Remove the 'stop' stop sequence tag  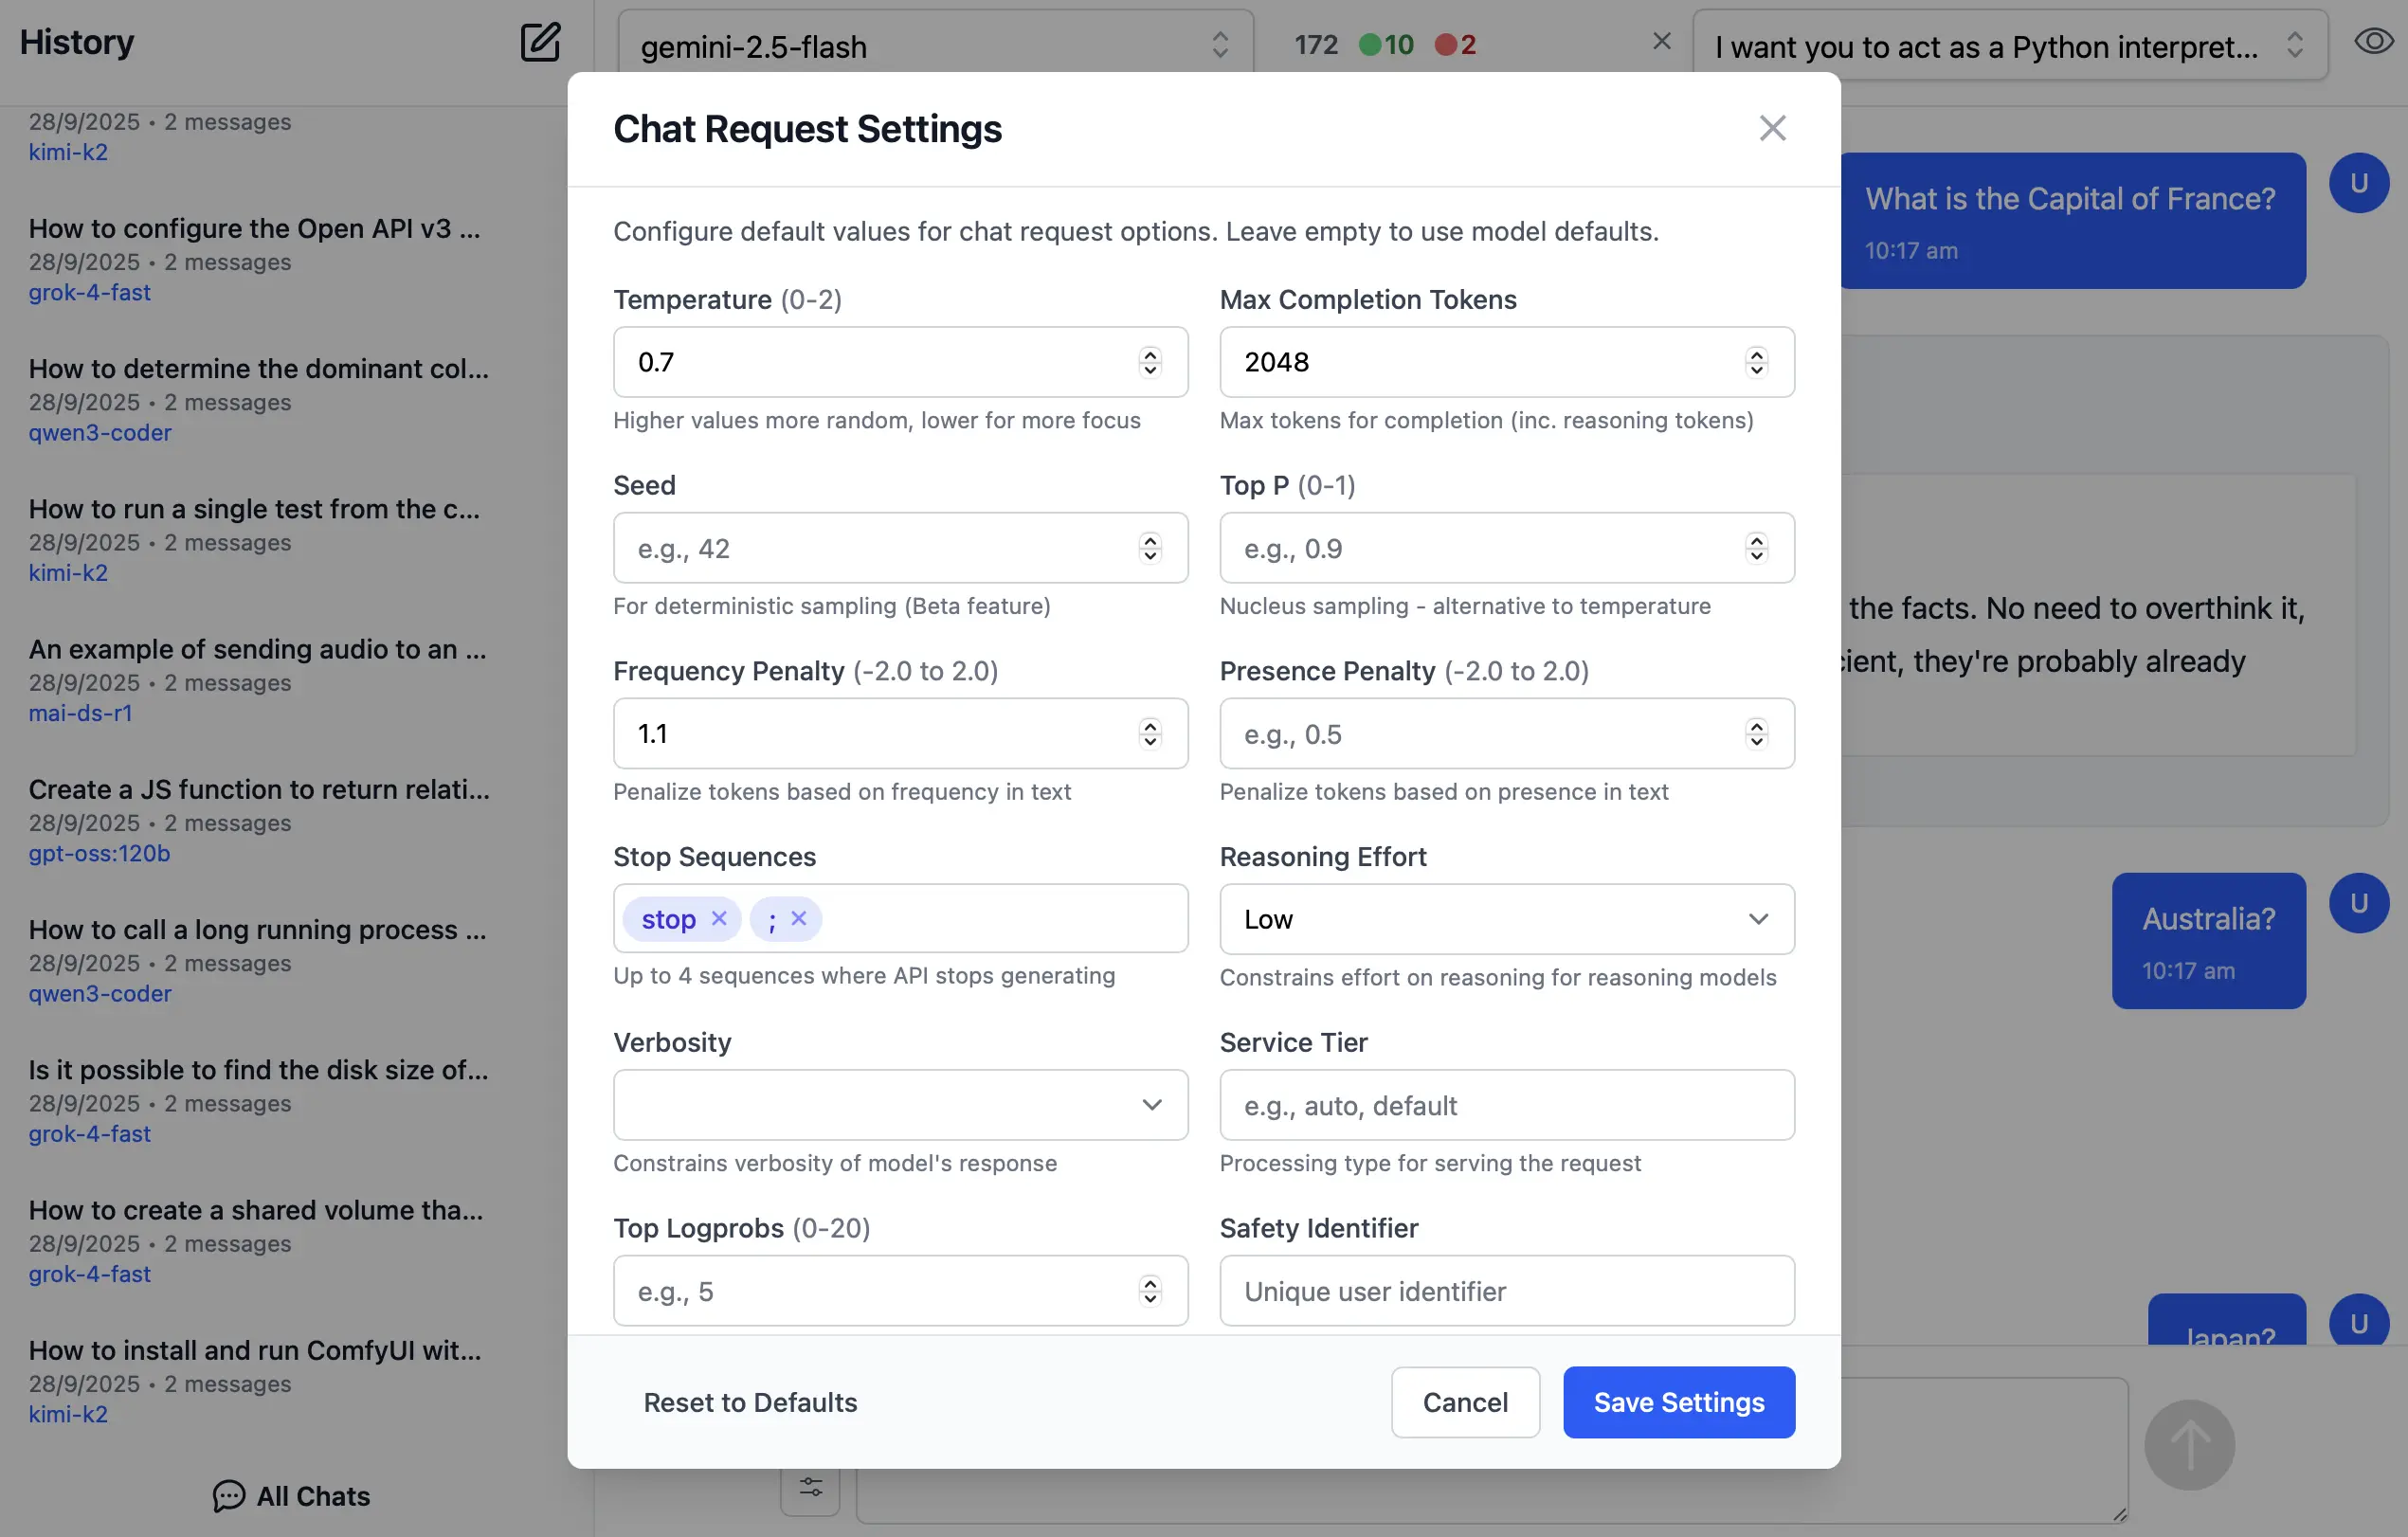(719, 918)
